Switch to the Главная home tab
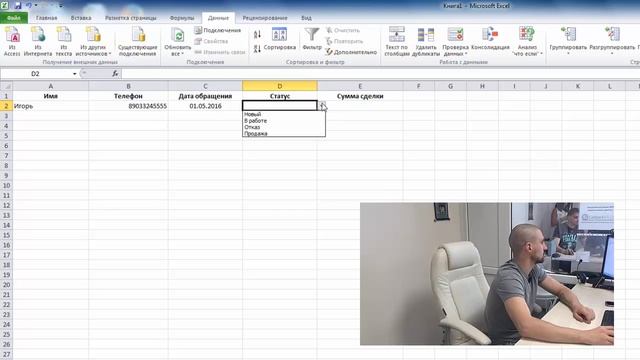Screen dimensions: 640x360 click(x=47, y=18)
